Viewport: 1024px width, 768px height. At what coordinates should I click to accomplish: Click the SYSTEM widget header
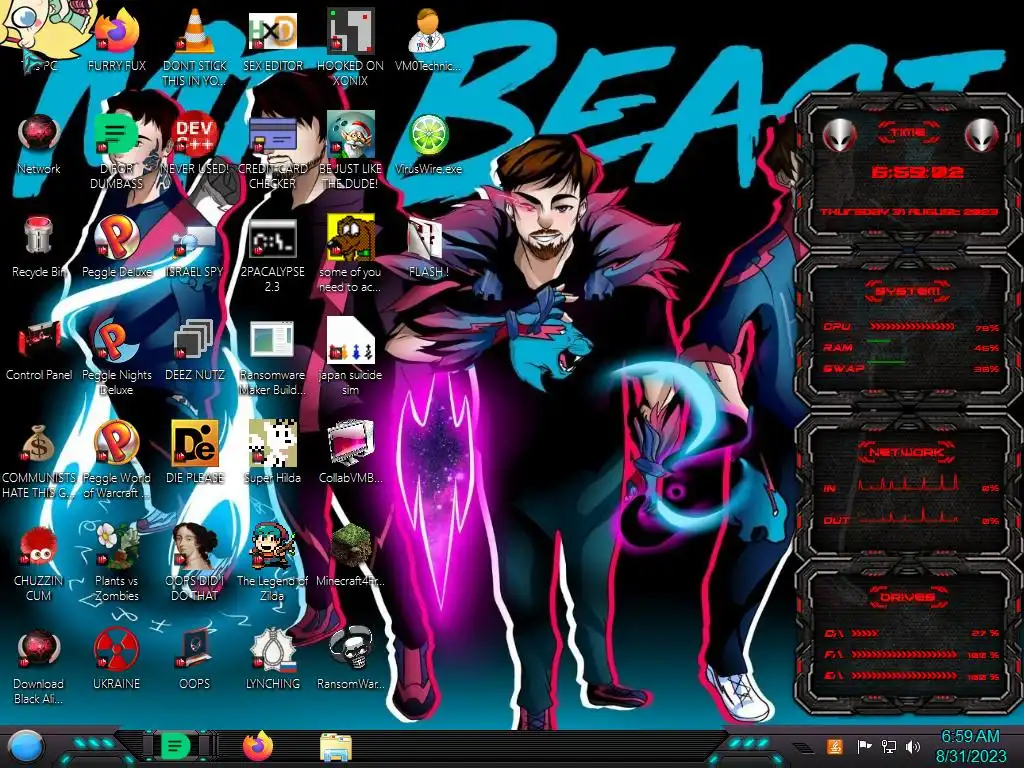coord(908,291)
